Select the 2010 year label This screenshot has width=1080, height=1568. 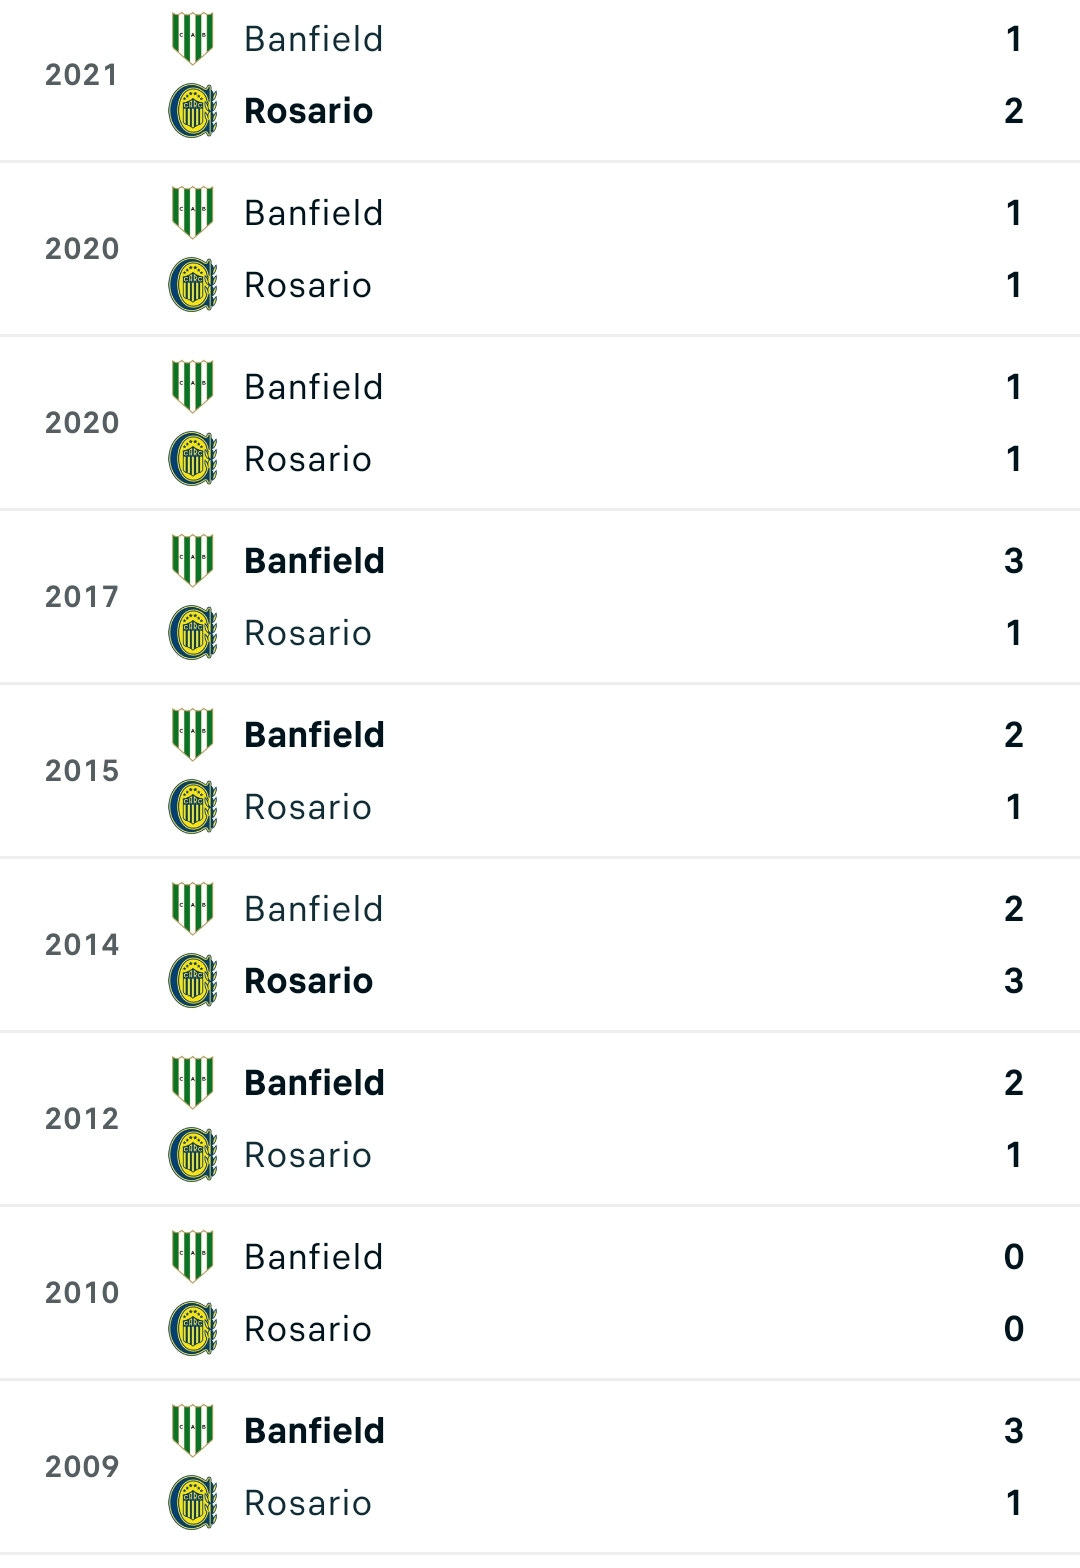pyautogui.click(x=82, y=1293)
